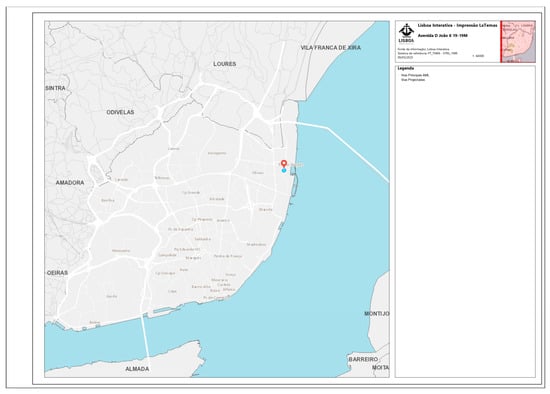Select the VILA FRANCA DE XIRA label
This screenshot has height=394, width=550.
point(330,48)
